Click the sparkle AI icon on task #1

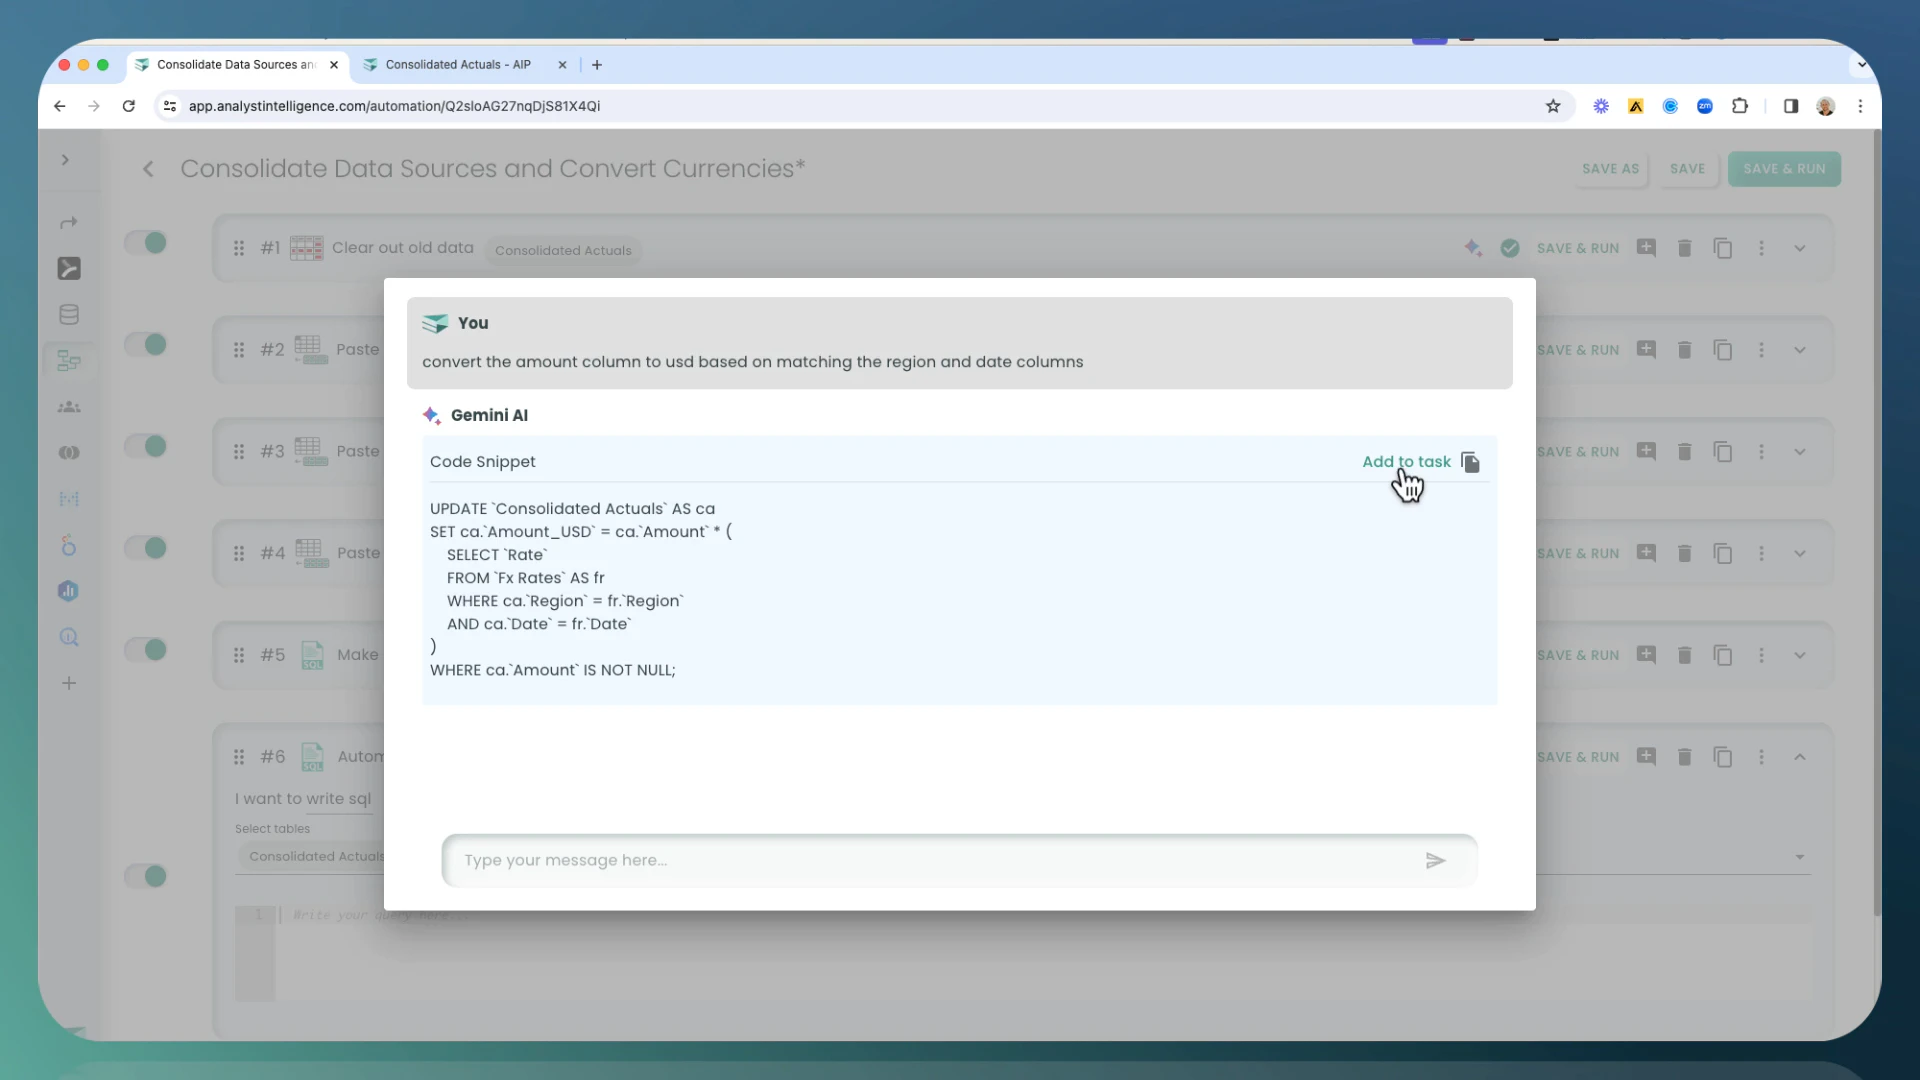coord(1473,247)
